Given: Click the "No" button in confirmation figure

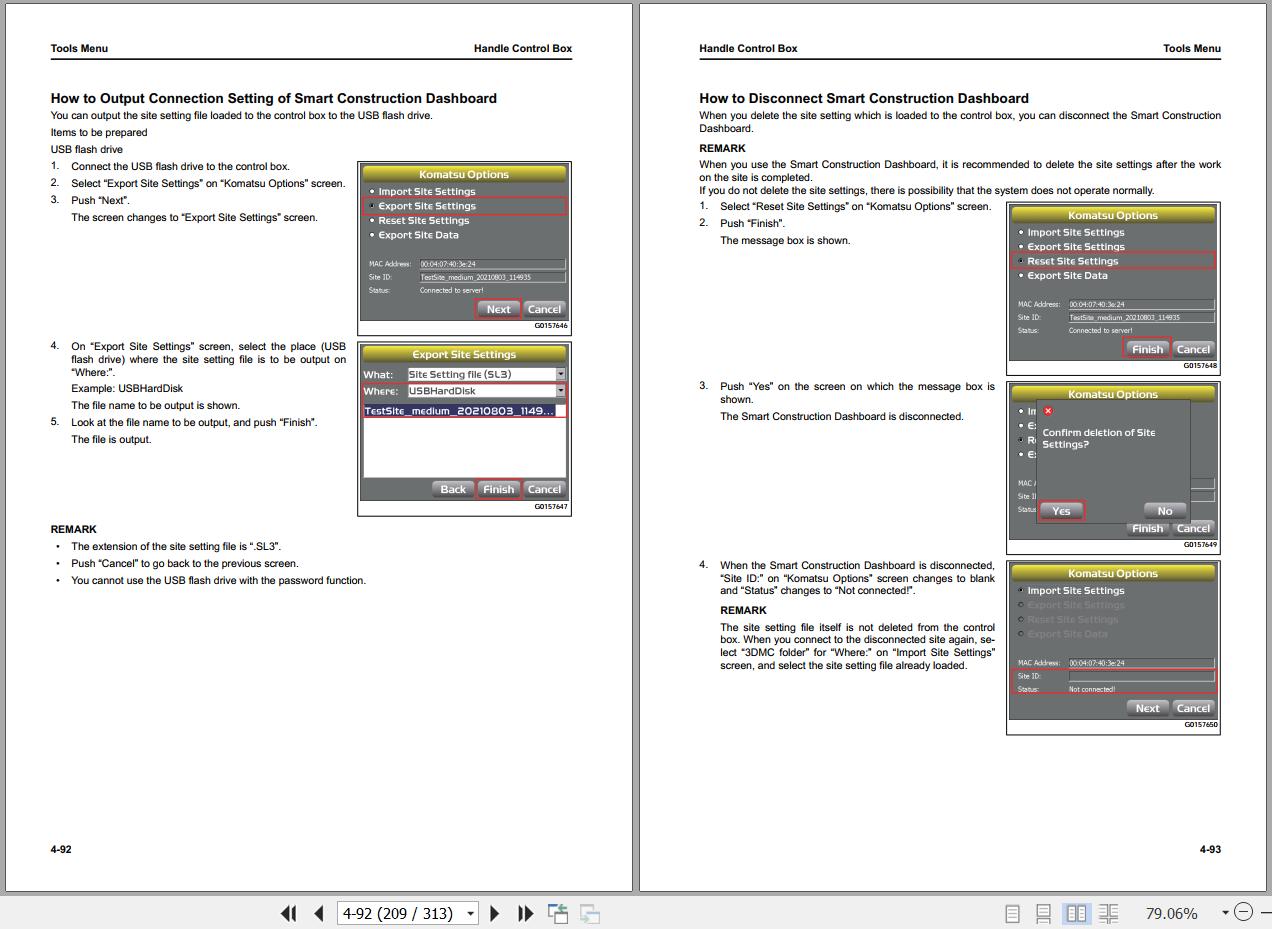Looking at the screenshot, I should [1164, 511].
